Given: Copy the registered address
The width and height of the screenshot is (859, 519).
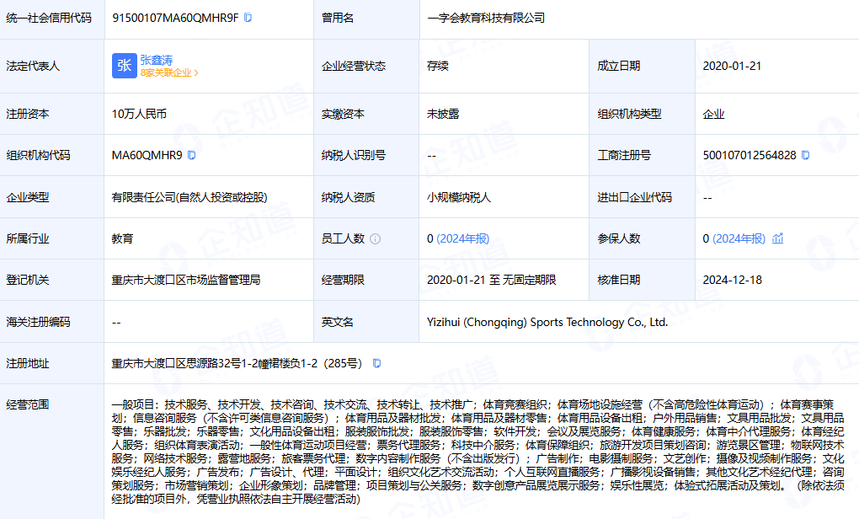Looking at the screenshot, I should coord(376,363).
